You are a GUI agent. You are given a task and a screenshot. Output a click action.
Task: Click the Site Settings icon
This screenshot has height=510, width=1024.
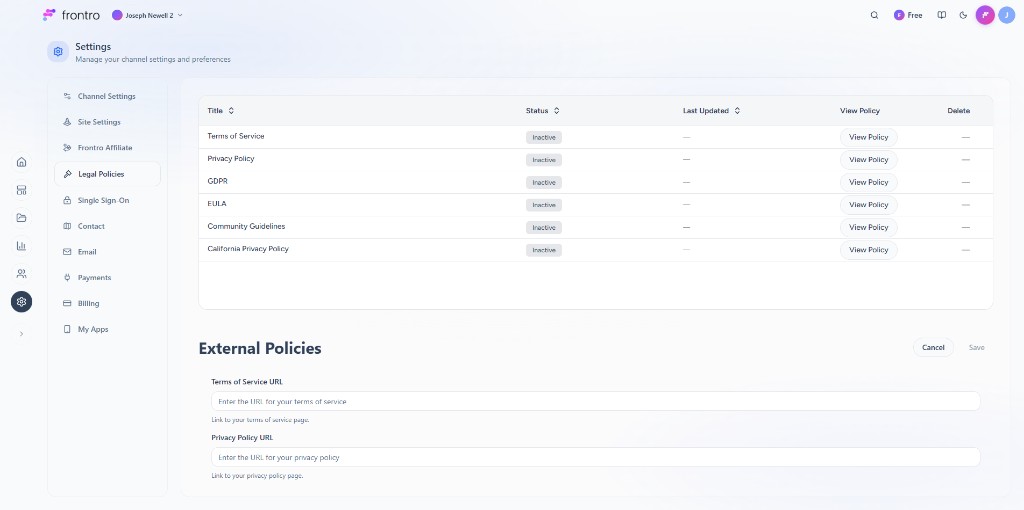[x=67, y=122]
